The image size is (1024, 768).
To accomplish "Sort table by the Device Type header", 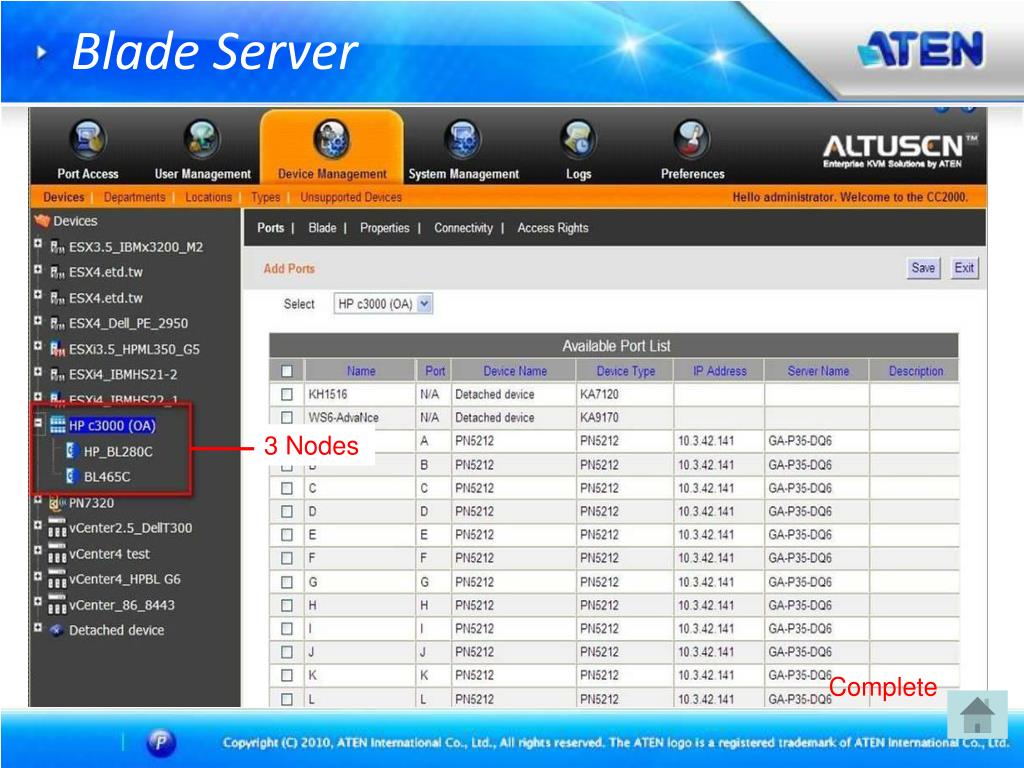I will (x=625, y=371).
